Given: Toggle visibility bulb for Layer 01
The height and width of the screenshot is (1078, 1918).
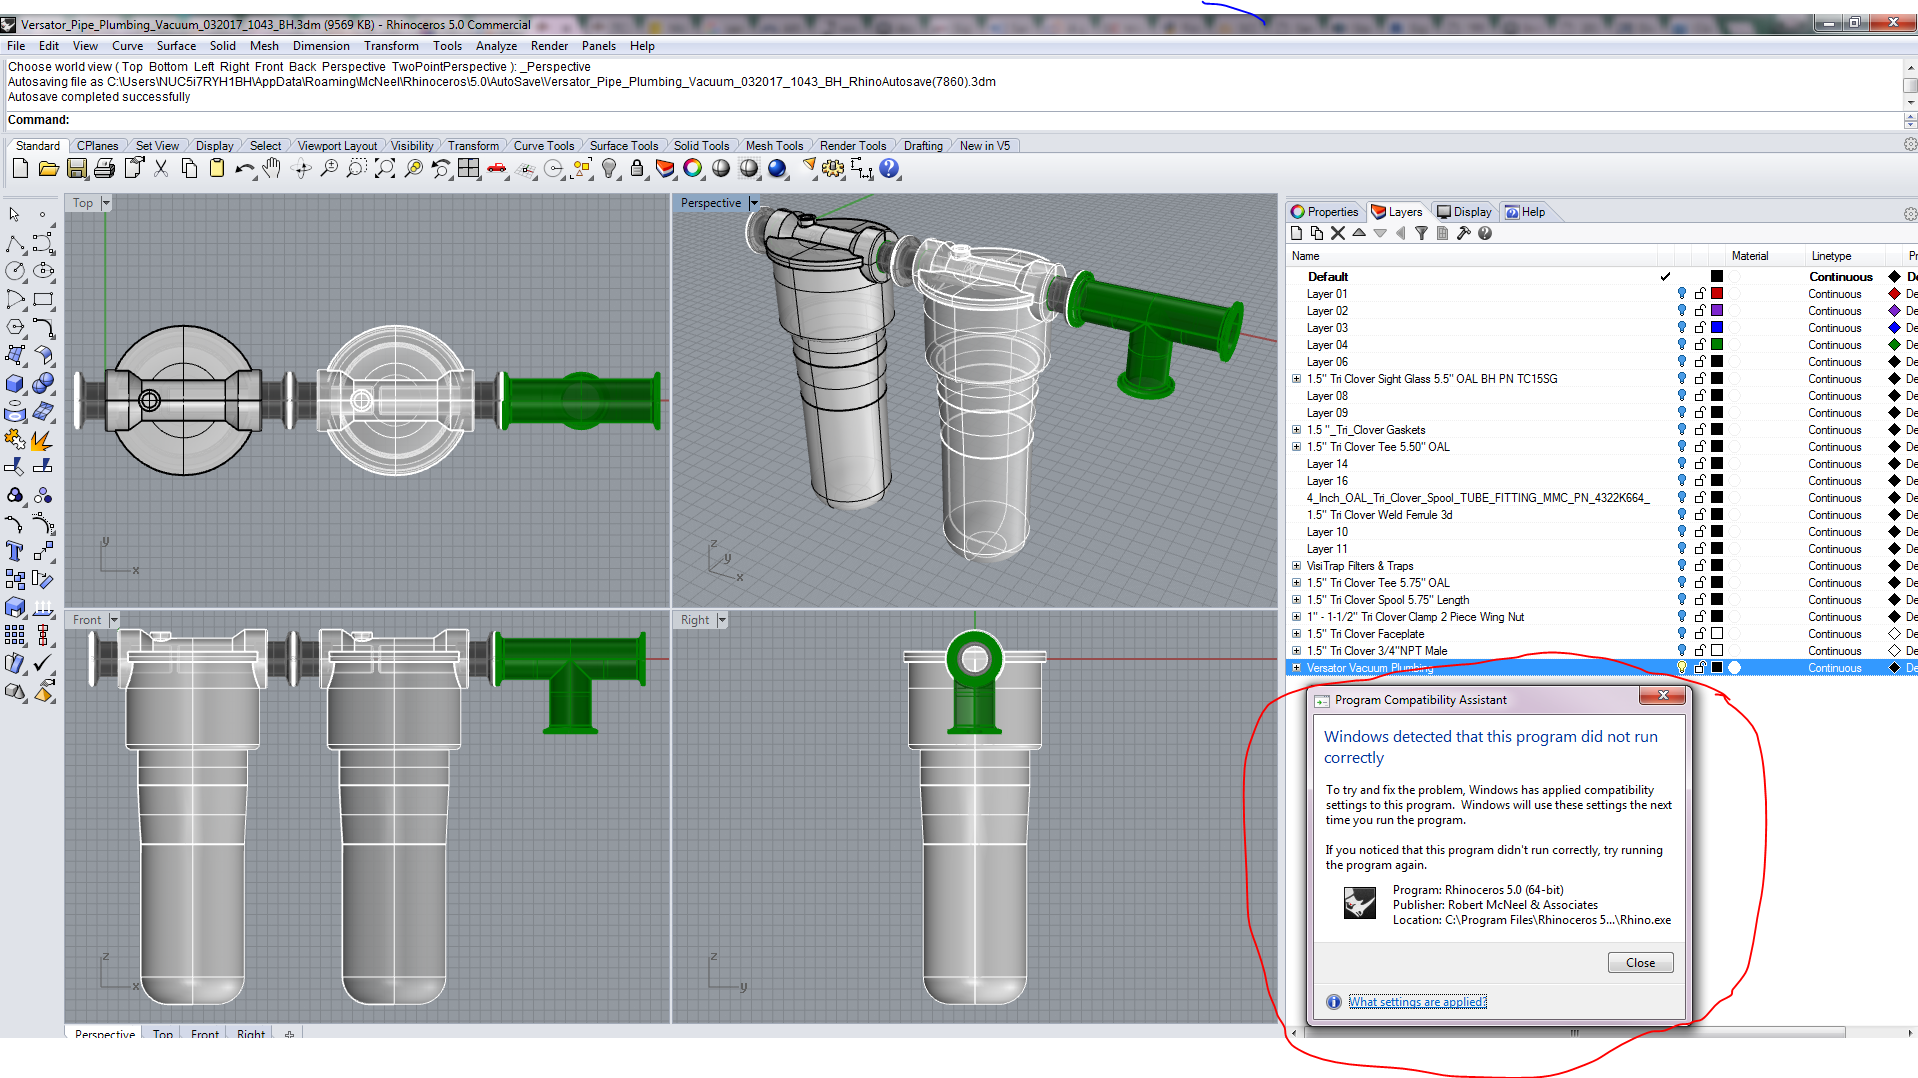Looking at the screenshot, I should click(x=1682, y=294).
